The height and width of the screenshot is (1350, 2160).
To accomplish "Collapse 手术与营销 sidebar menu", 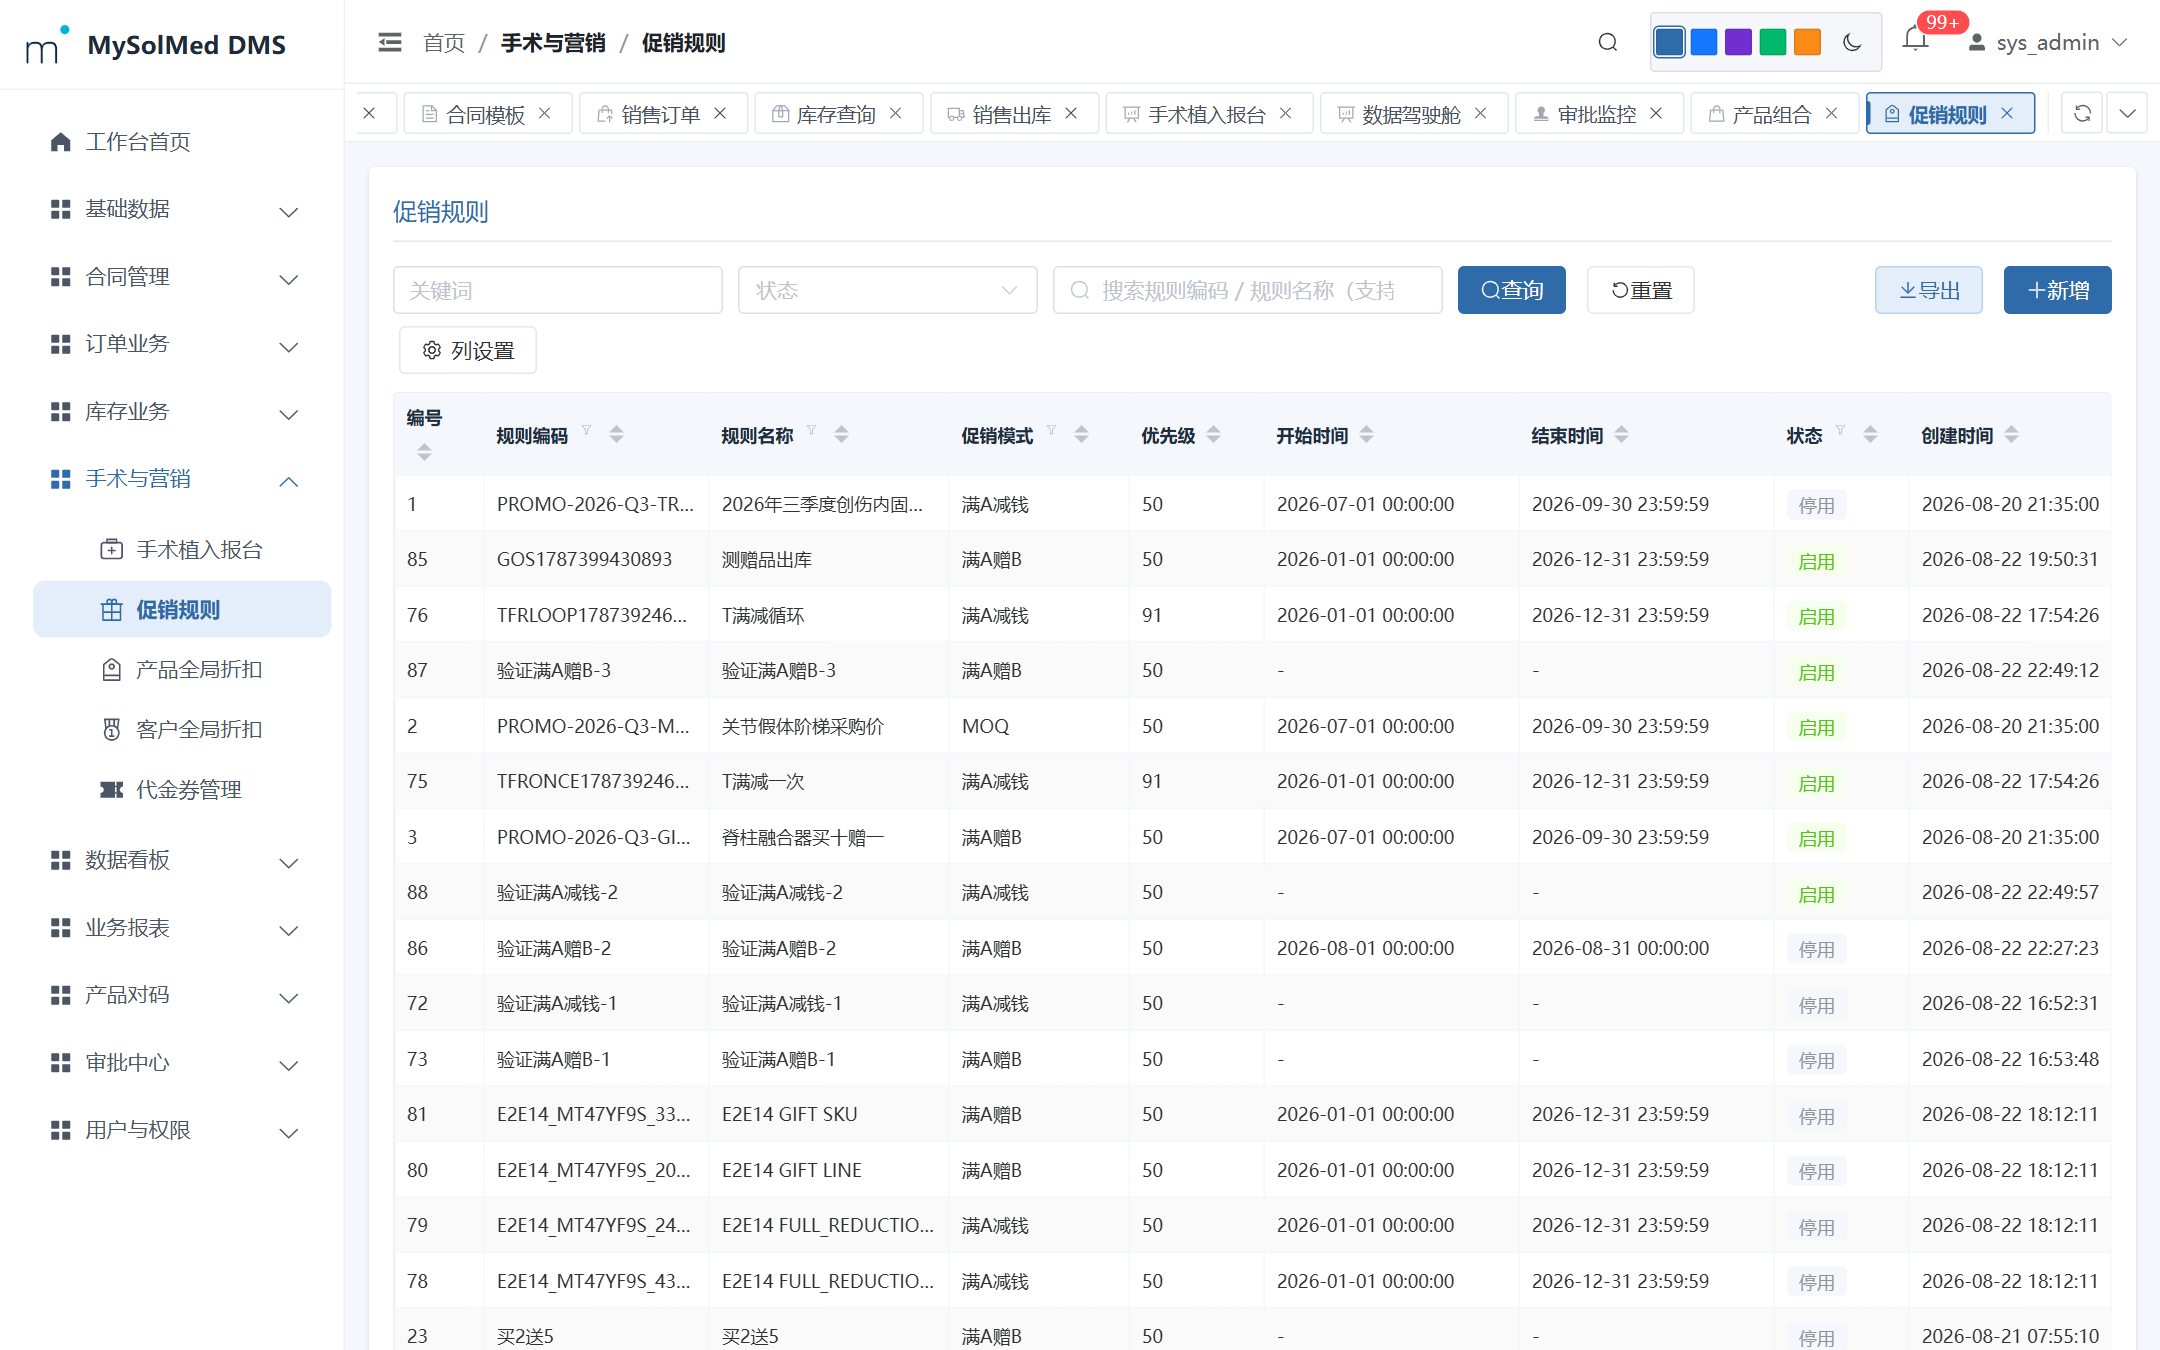I will coord(175,479).
